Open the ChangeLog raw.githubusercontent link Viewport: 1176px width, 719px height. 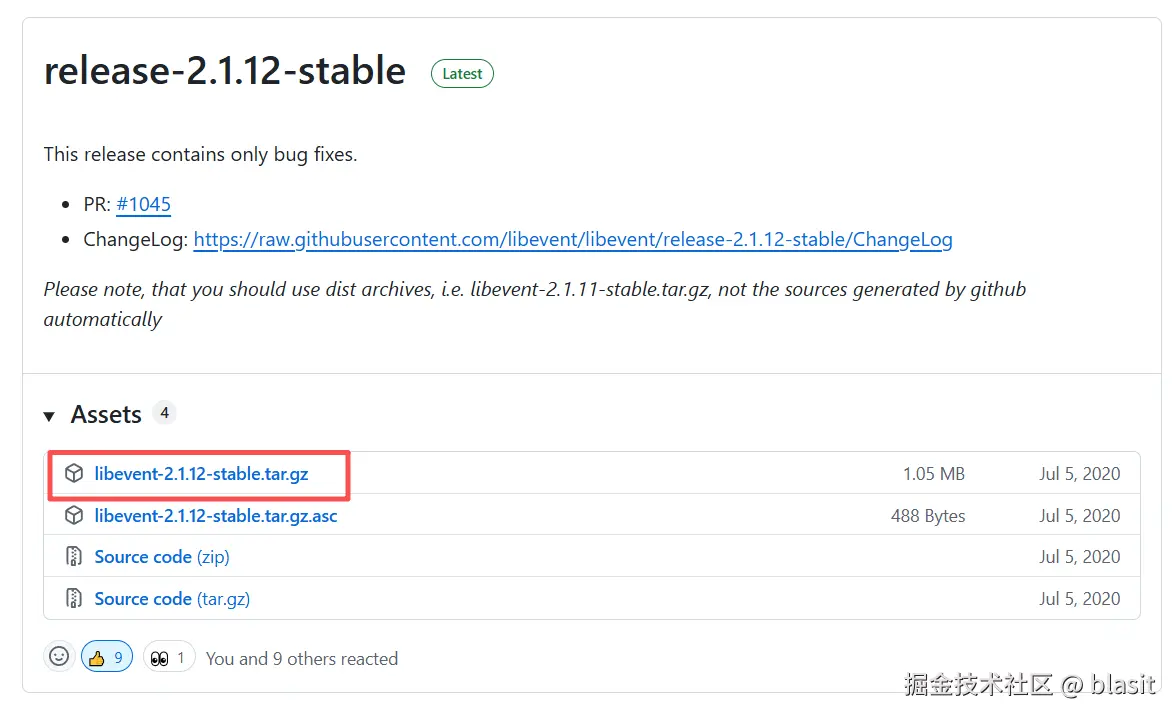tap(572, 240)
